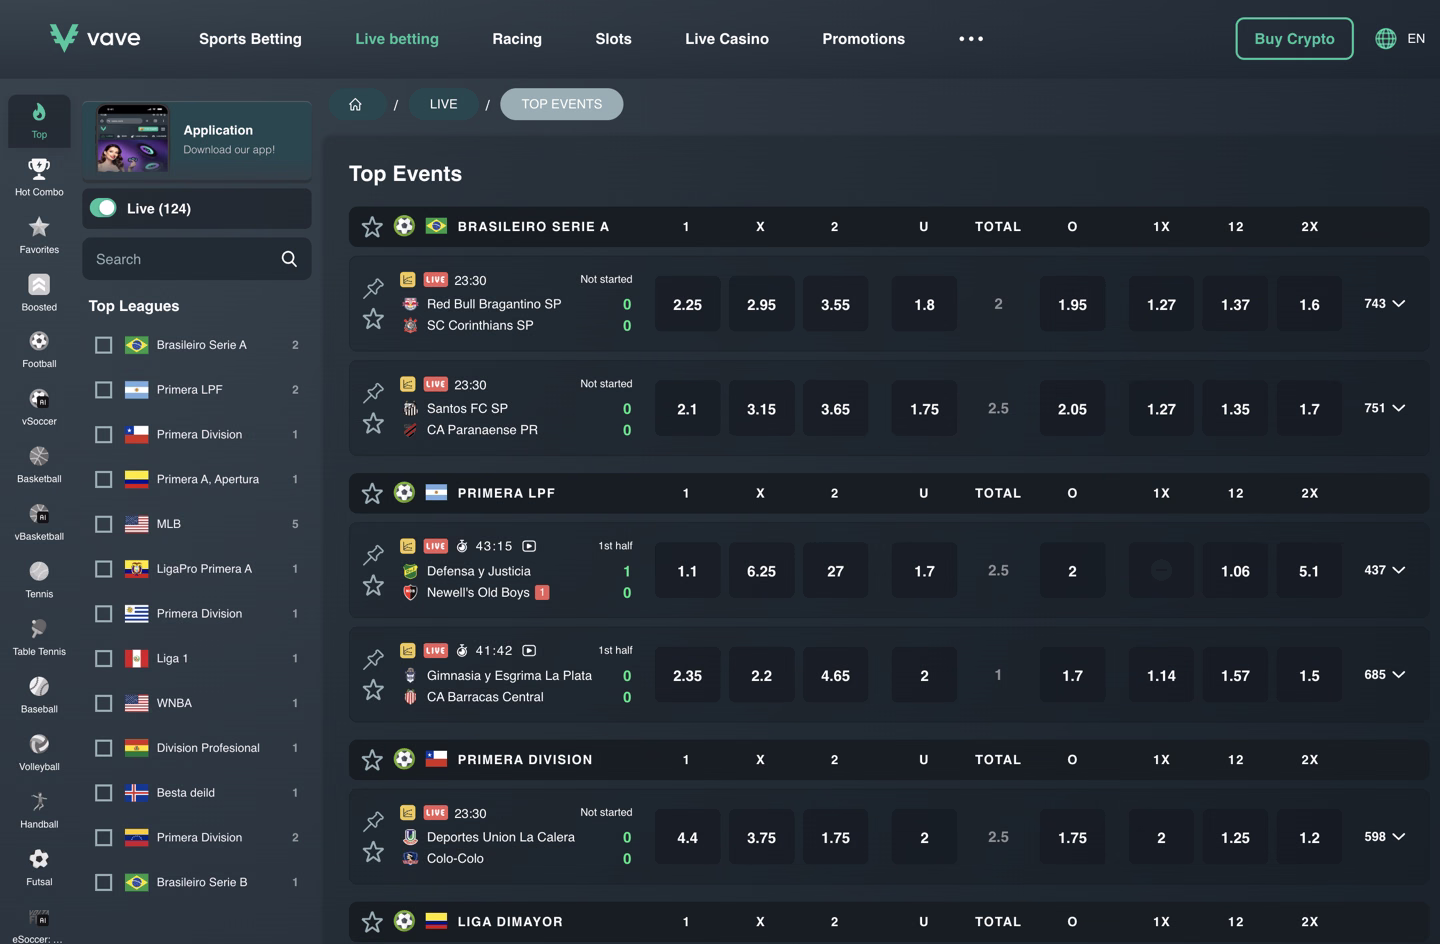Select vBasketball sport icon

coord(39,514)
